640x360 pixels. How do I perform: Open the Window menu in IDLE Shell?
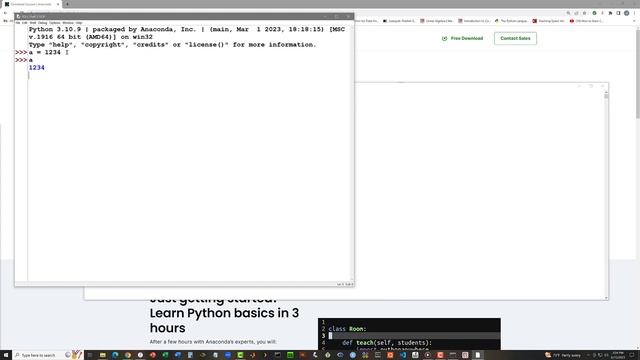point(68,23)
